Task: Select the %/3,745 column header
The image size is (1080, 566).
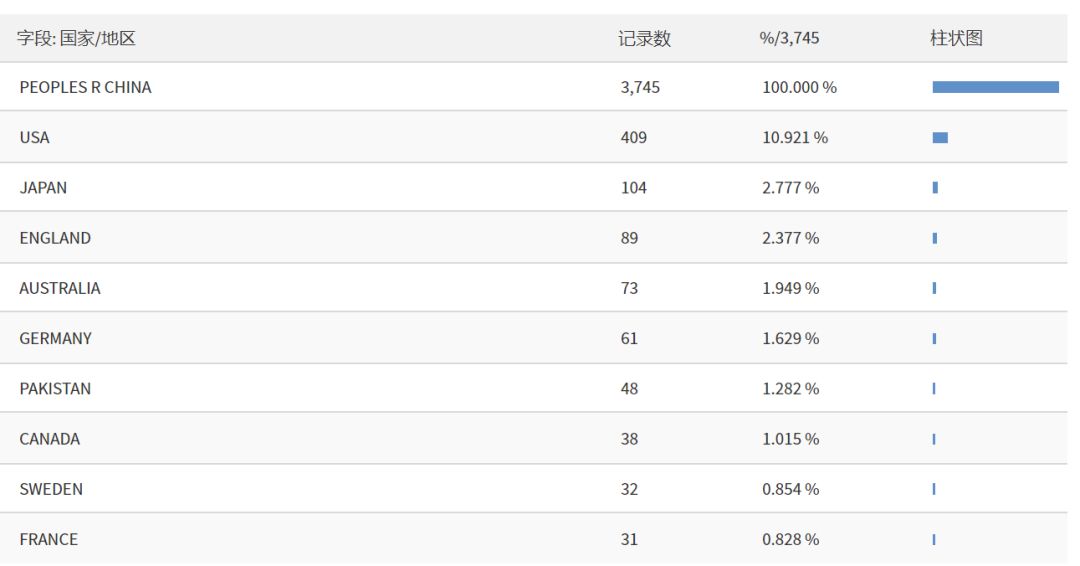Action: pos(789,39)
